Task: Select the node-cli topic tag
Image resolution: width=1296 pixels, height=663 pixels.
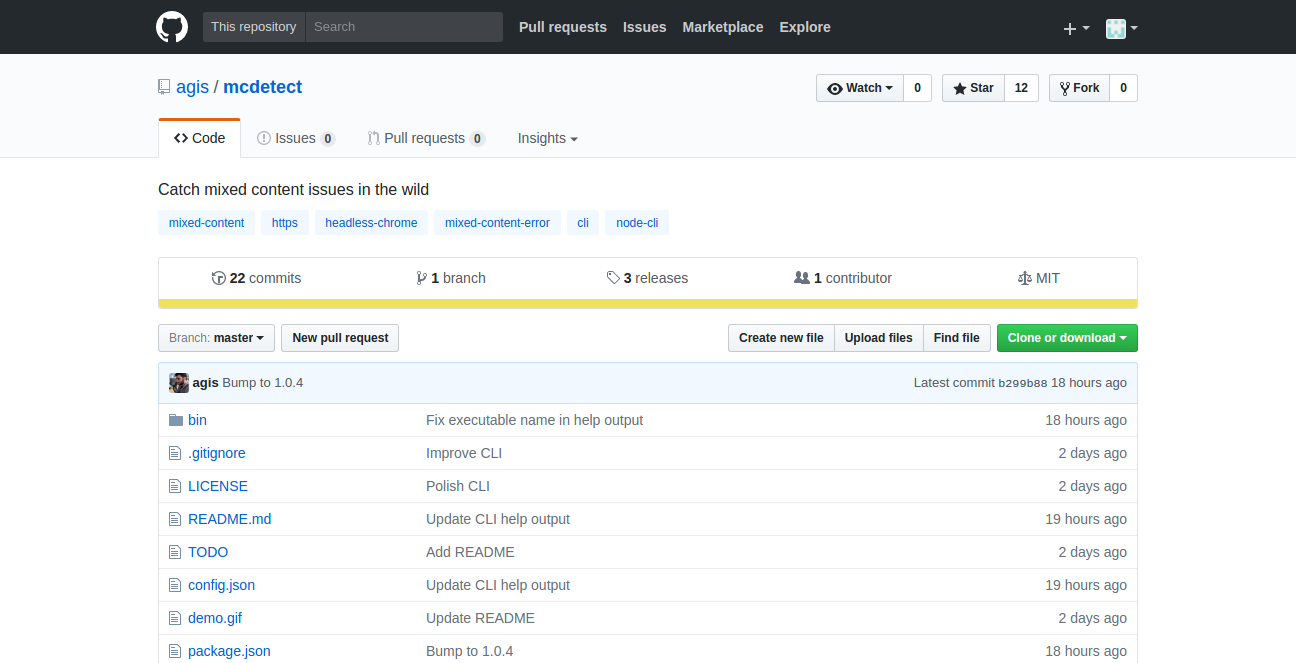Action: (x=637, y=223)
